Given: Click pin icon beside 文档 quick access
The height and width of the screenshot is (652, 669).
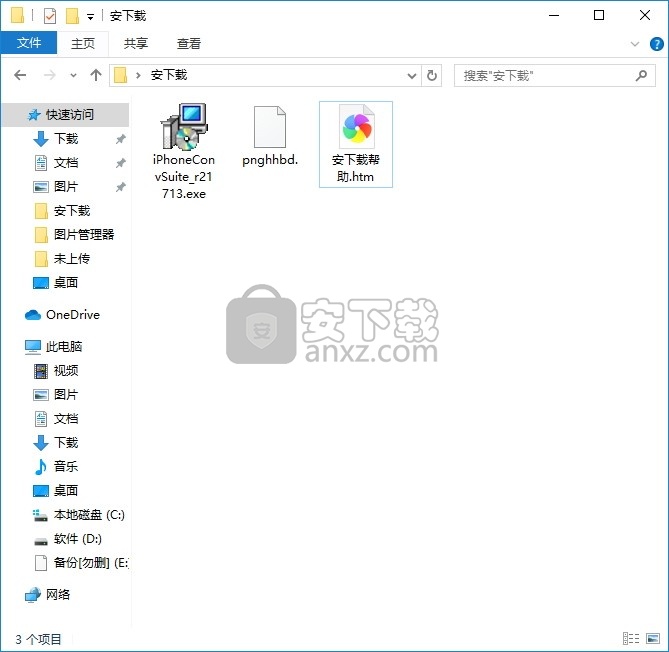Looking at the screenshot, I should click(121, 163).
